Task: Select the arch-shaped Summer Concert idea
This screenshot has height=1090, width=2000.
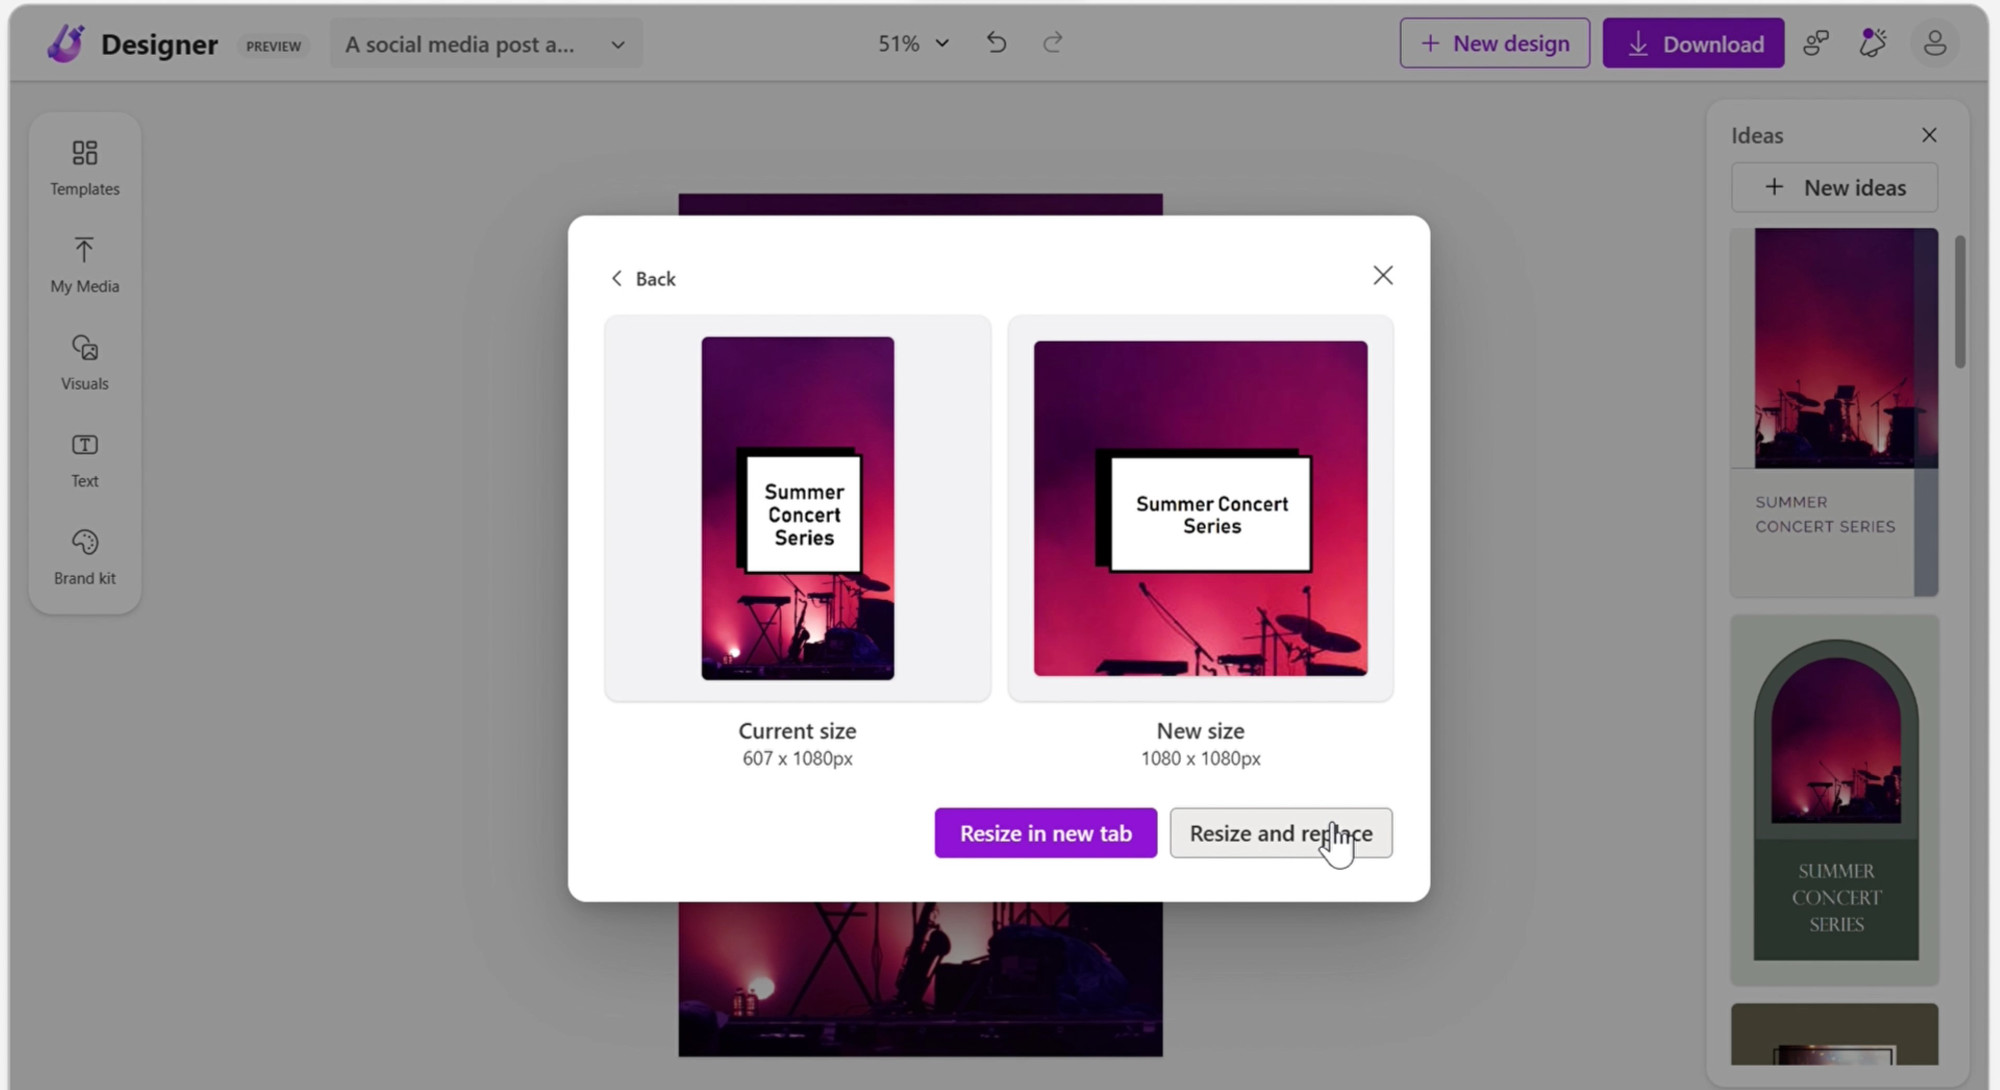Action: tap(1835, 800)
